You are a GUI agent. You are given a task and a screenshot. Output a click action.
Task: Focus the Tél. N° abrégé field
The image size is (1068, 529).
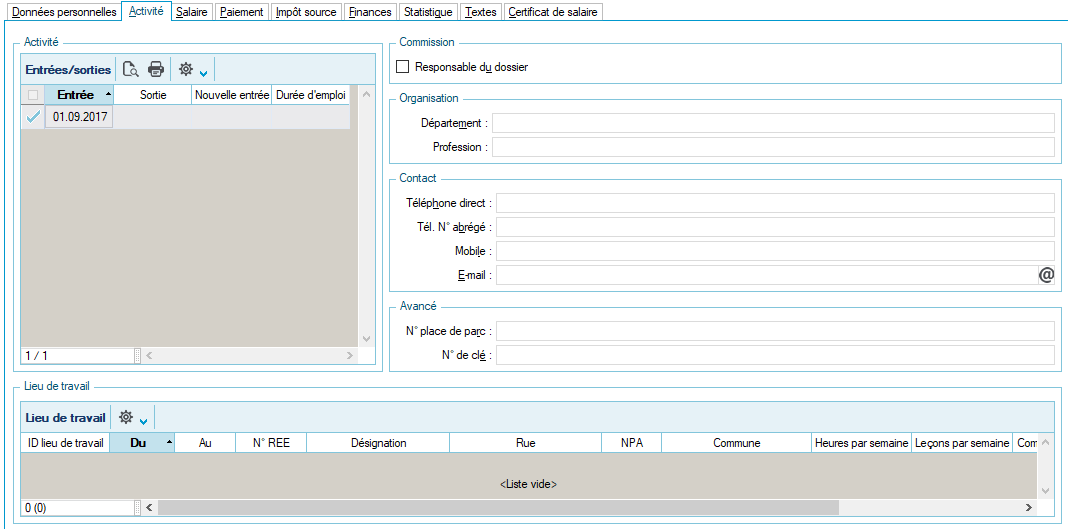coord(776,227)
